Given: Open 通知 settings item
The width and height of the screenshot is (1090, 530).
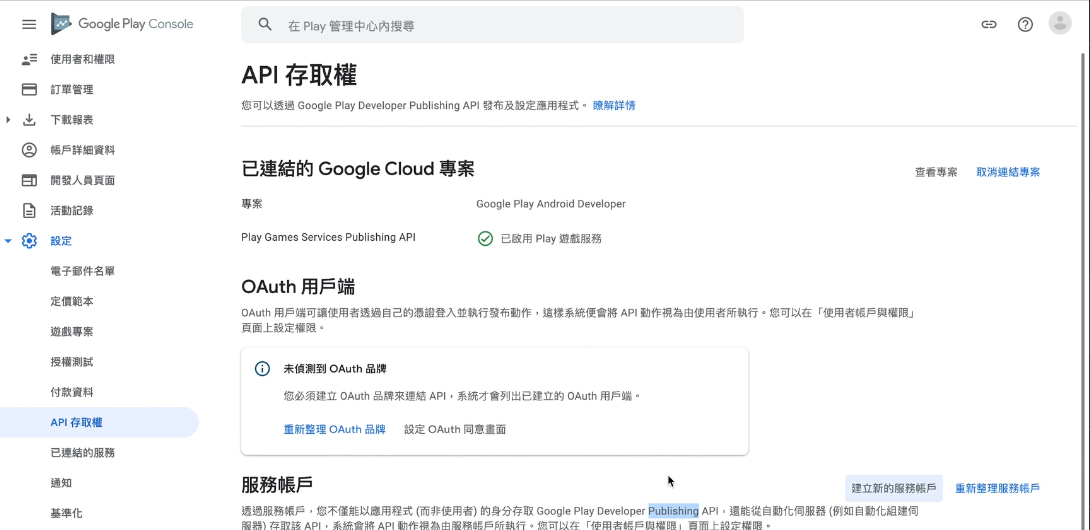Looking at the screenshot, I should coord(61,483).
